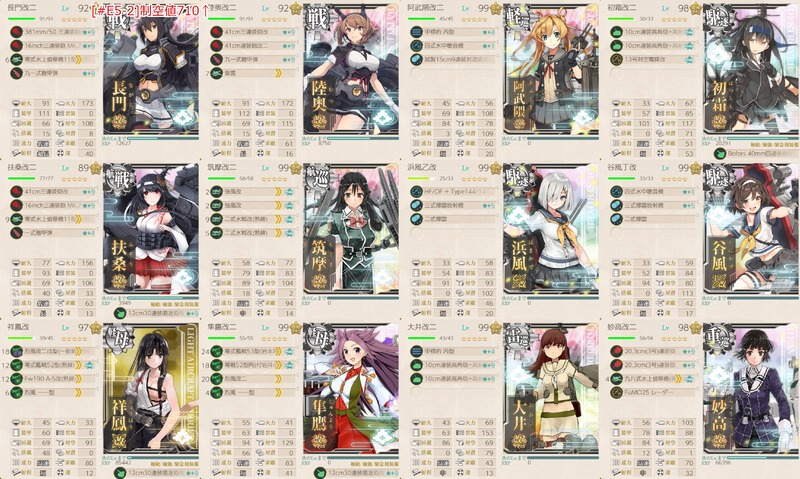Click the married ring badge next to Chikuma's Lv 99

click(x=296, y=168)
